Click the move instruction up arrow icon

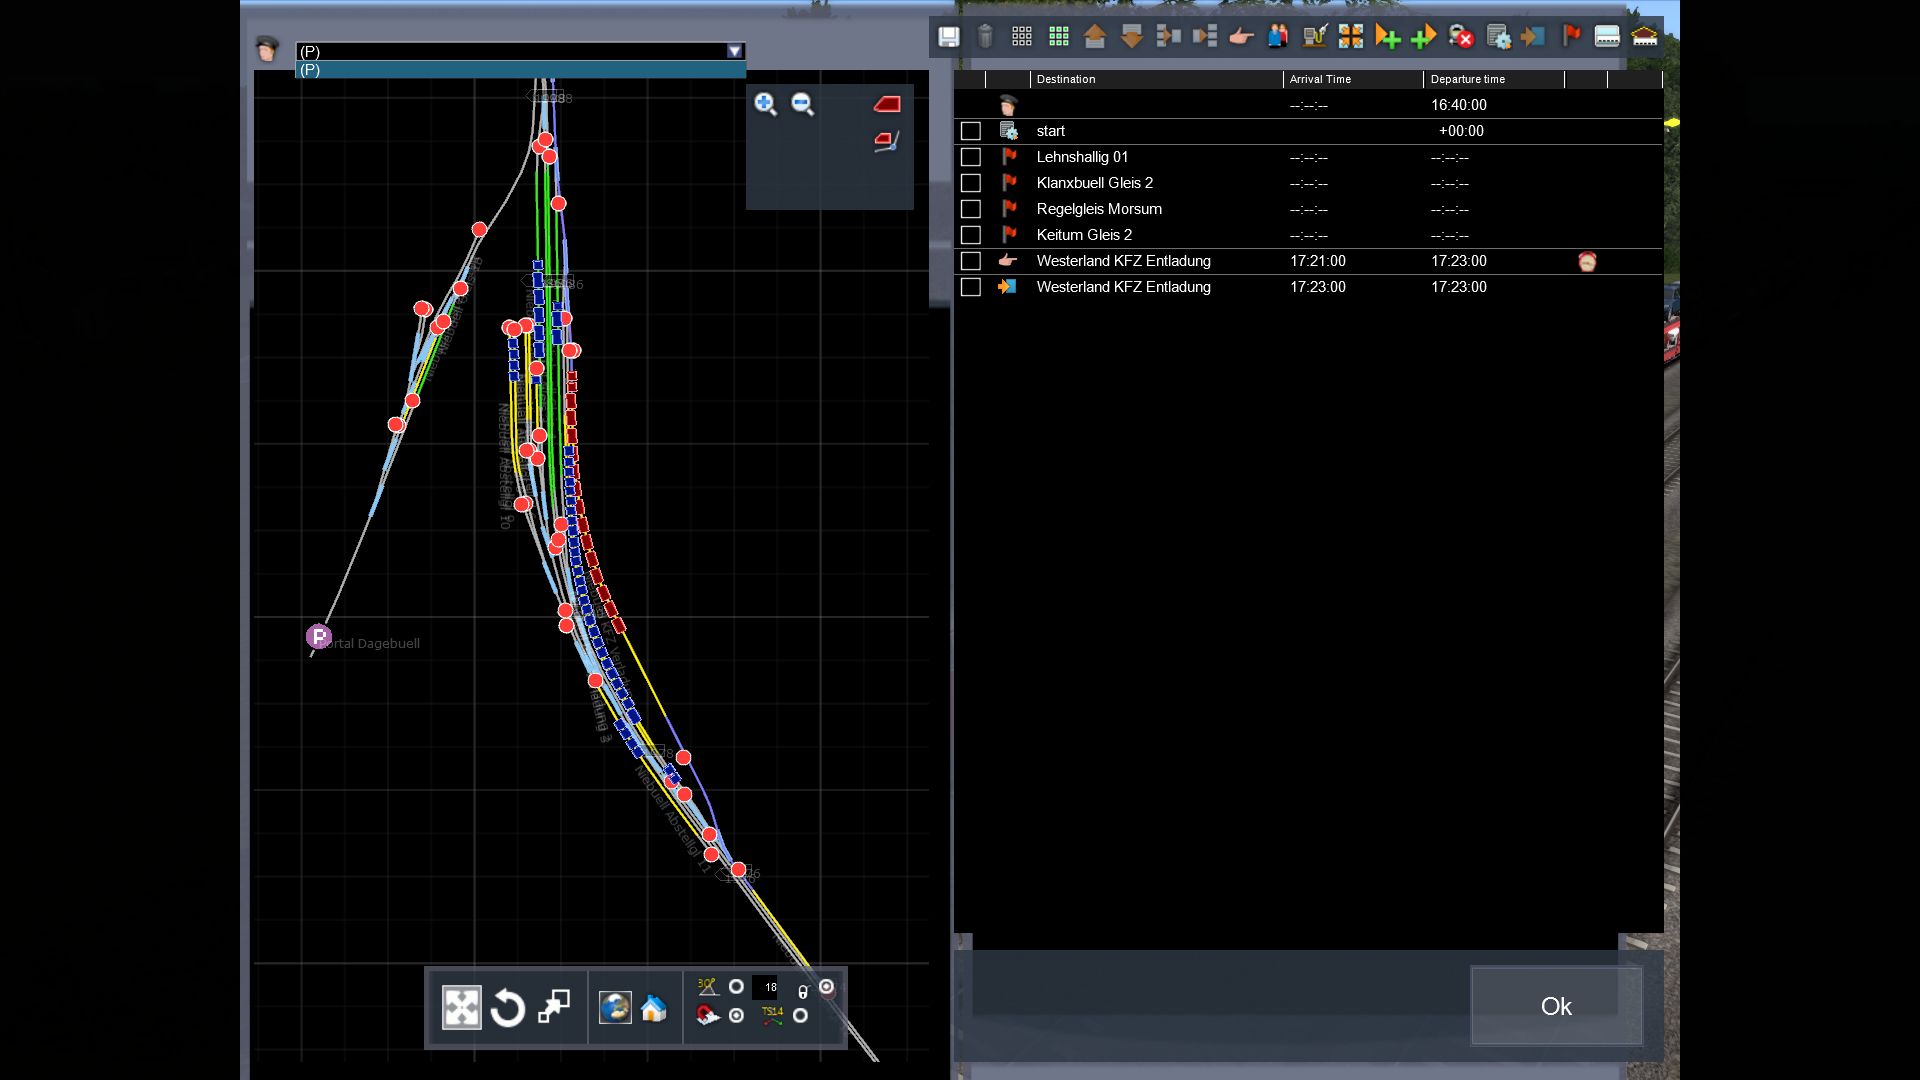click(1094, 37)
